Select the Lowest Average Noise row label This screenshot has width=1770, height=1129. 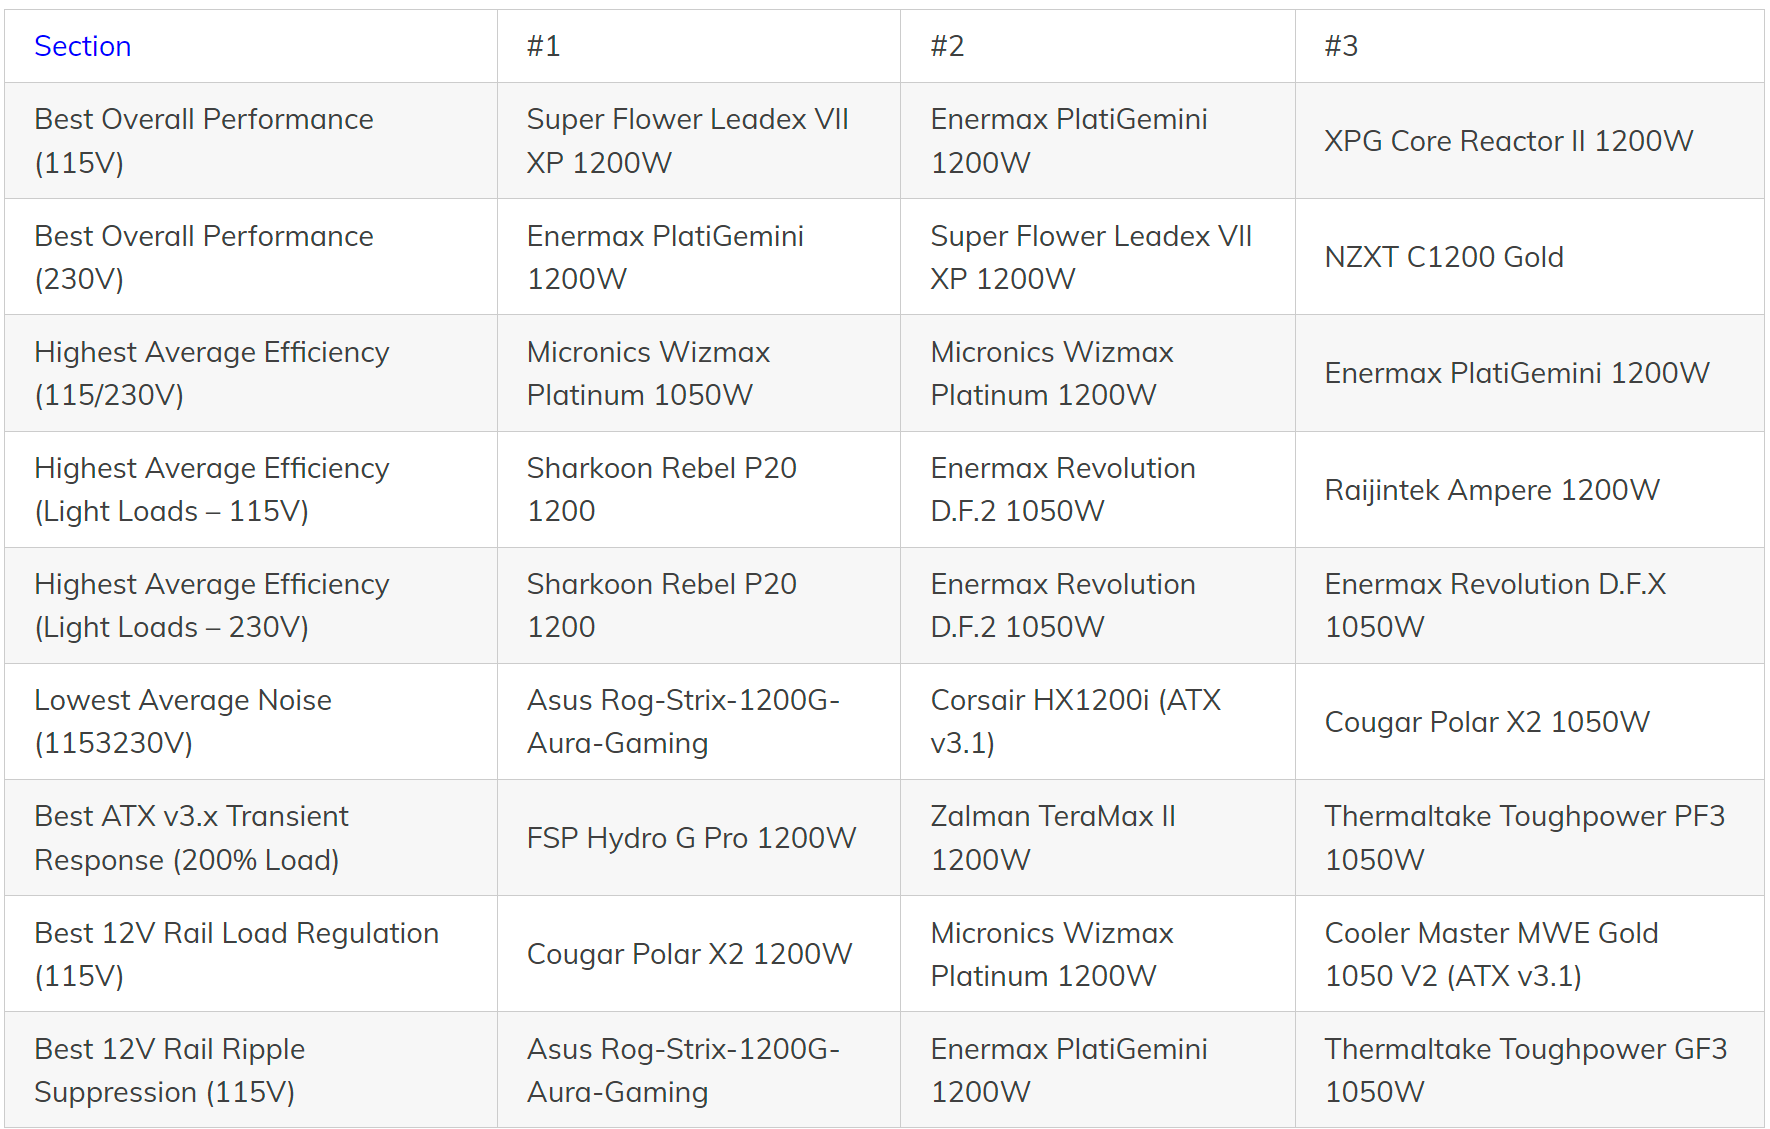click(183, 721)
